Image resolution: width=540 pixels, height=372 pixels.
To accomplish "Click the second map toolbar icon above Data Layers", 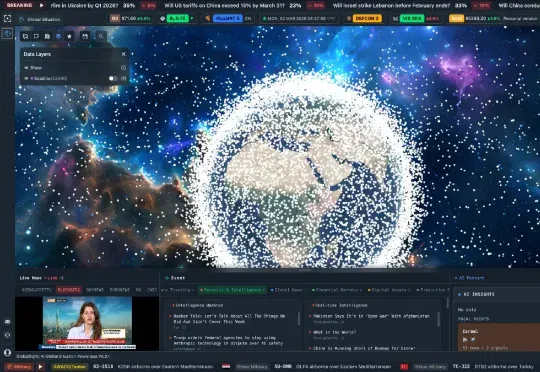I will [x=36, y=36].
